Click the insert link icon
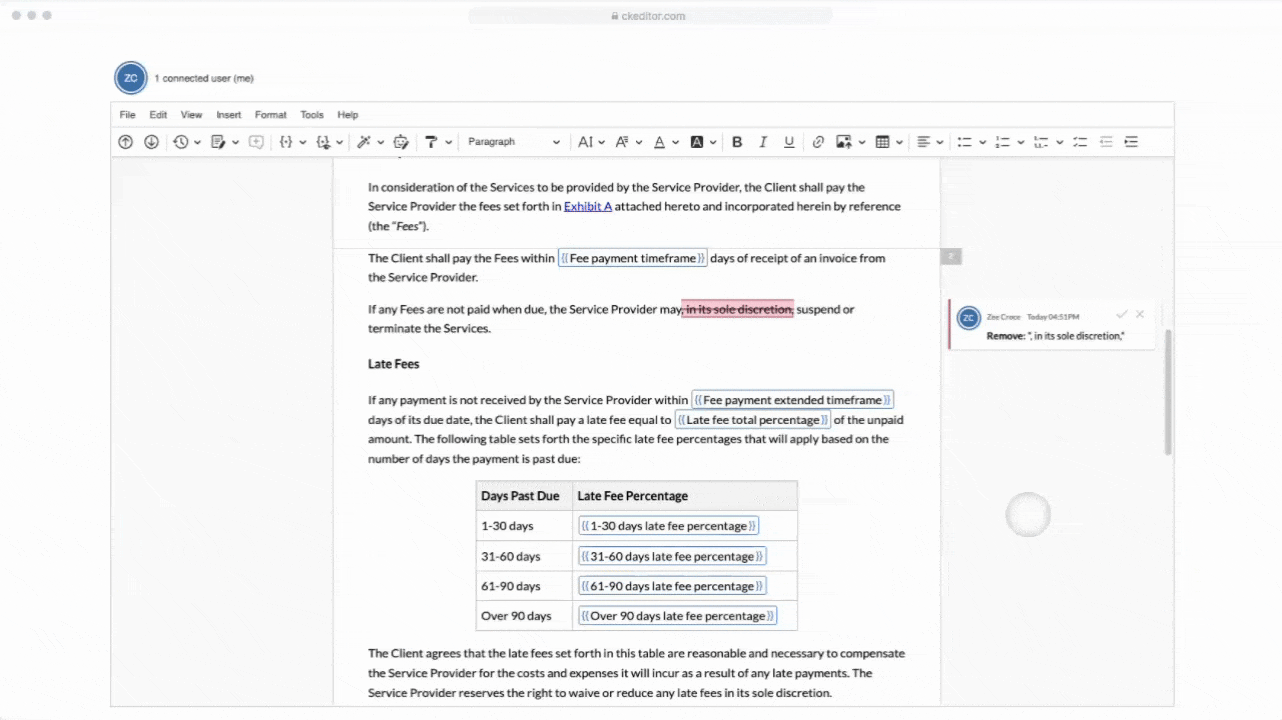 [x=818, y=142]
